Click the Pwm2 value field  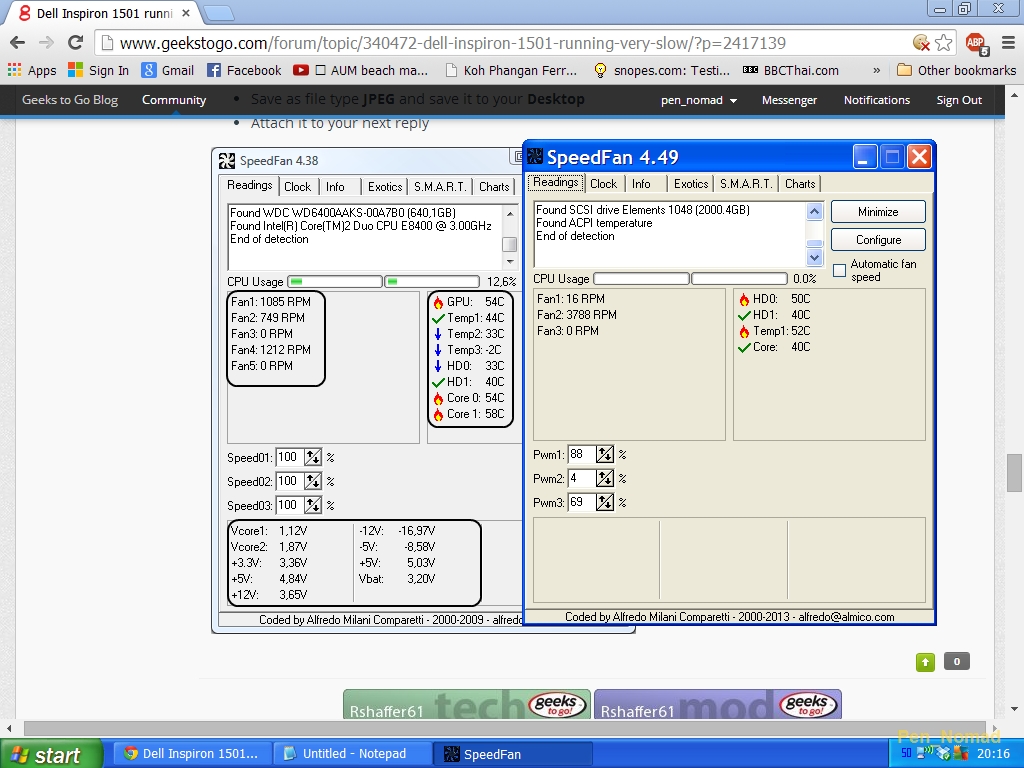(x=581, y=478)
